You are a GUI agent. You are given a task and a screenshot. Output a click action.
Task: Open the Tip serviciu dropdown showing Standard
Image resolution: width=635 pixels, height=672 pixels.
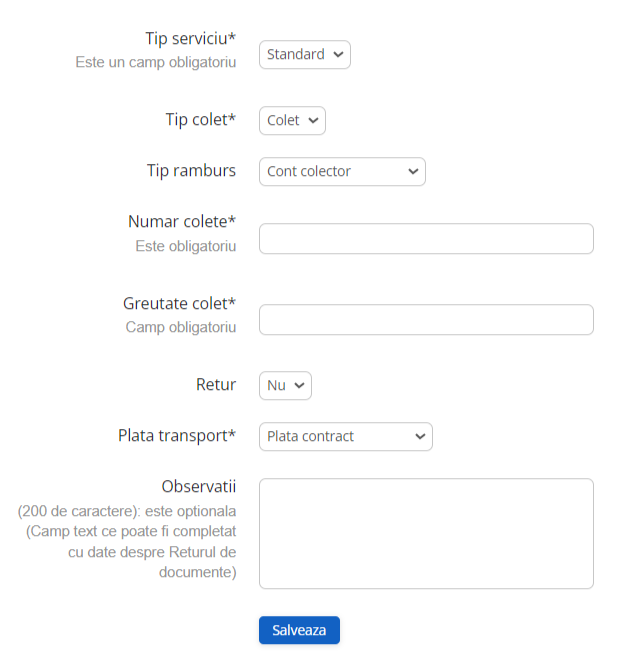tap(304, 55)
